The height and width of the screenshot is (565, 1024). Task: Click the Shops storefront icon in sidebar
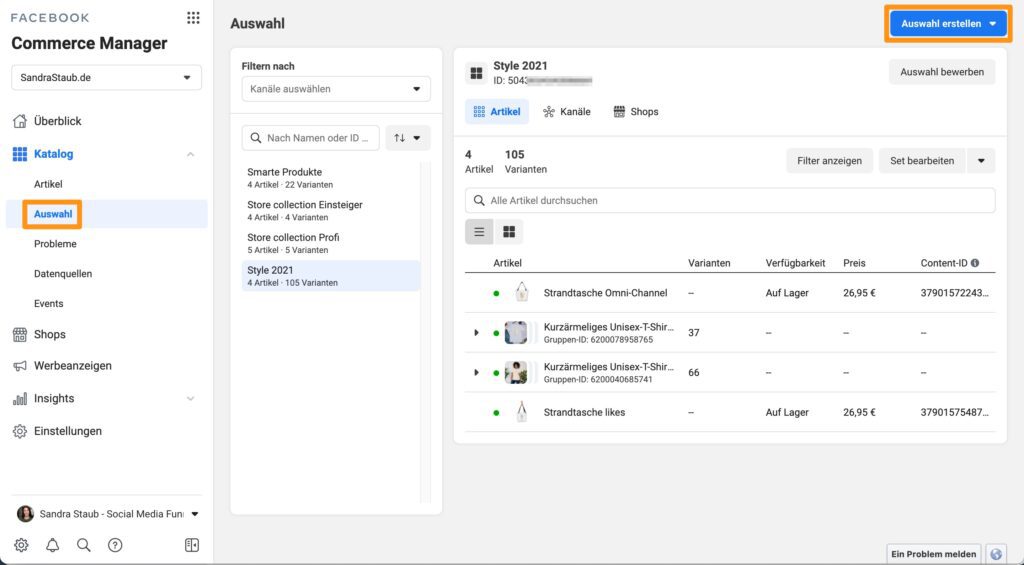pos(20,334)
